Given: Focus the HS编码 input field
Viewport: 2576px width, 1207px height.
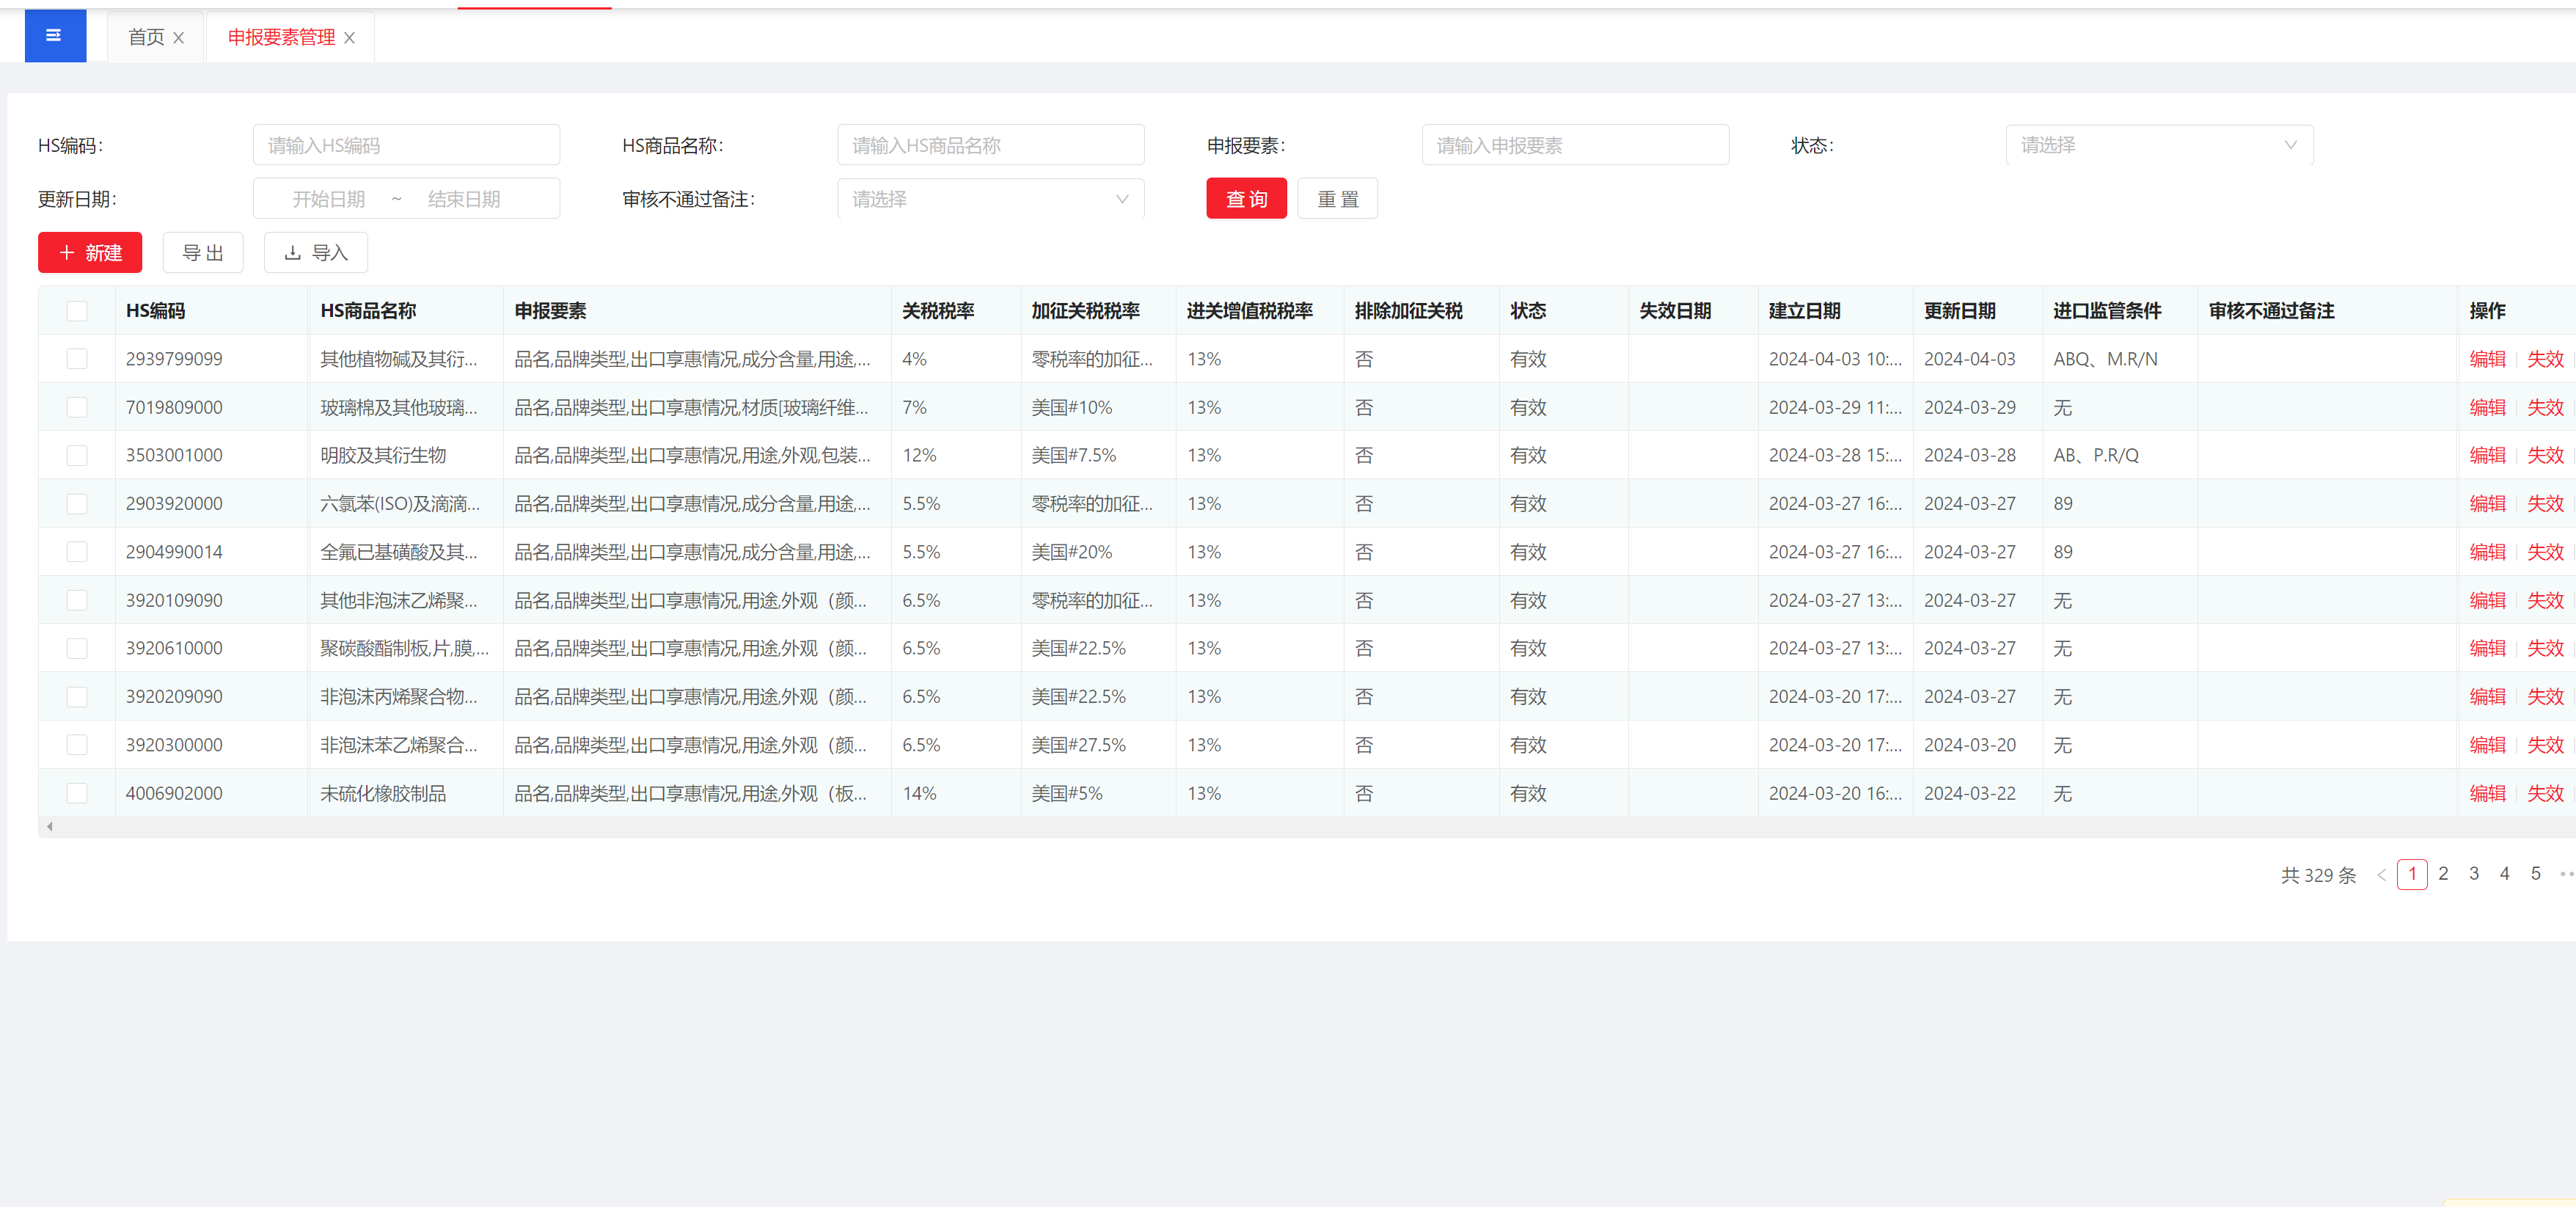Looking at the screenshot, I should pos(406,145).
